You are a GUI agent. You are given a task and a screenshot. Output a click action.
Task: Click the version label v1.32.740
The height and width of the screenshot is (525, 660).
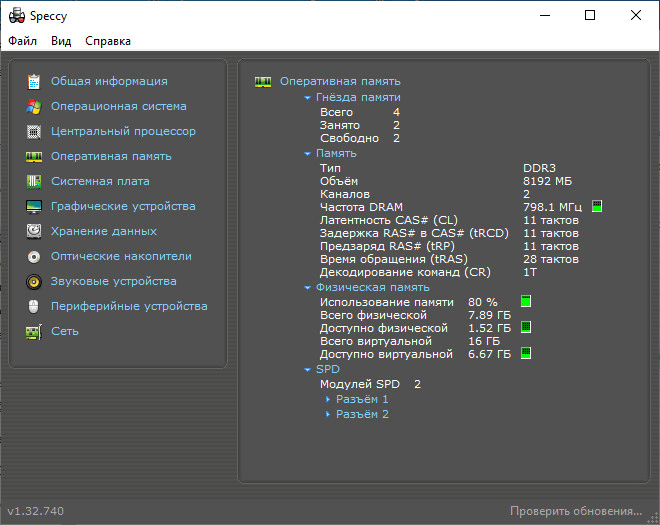click(35, 511)
